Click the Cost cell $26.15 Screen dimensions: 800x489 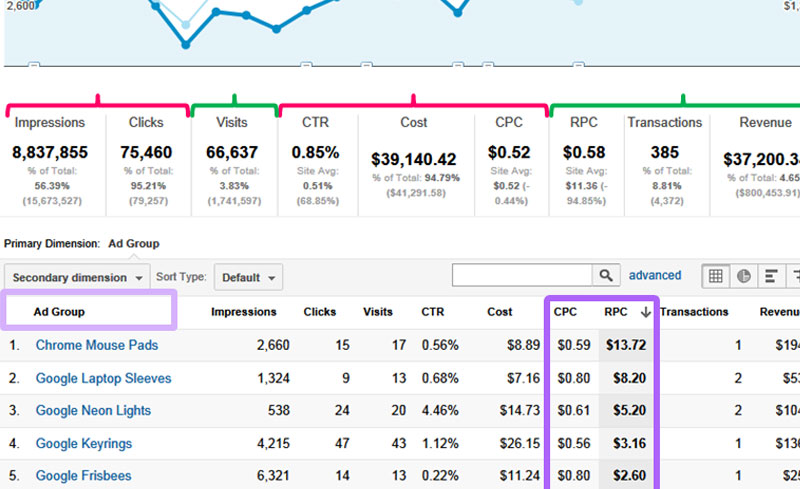520,444
